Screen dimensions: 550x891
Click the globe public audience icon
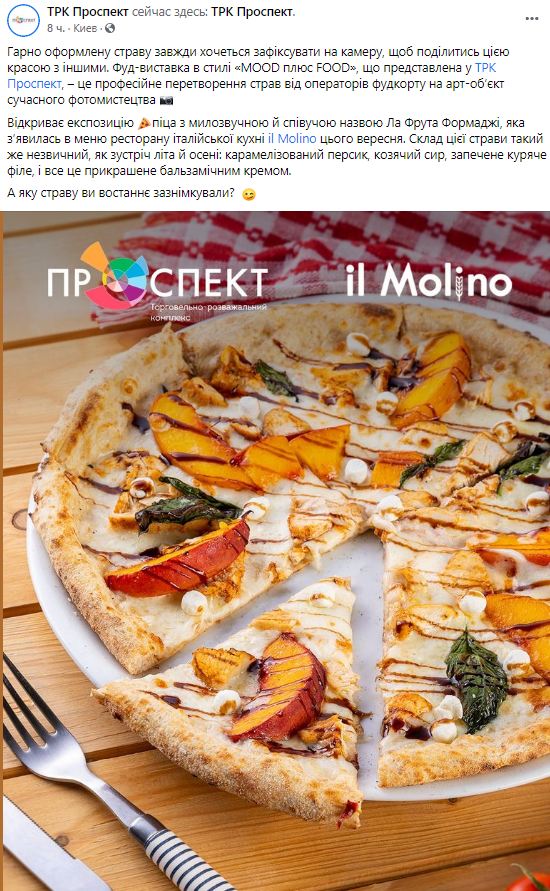click(110, 28)
